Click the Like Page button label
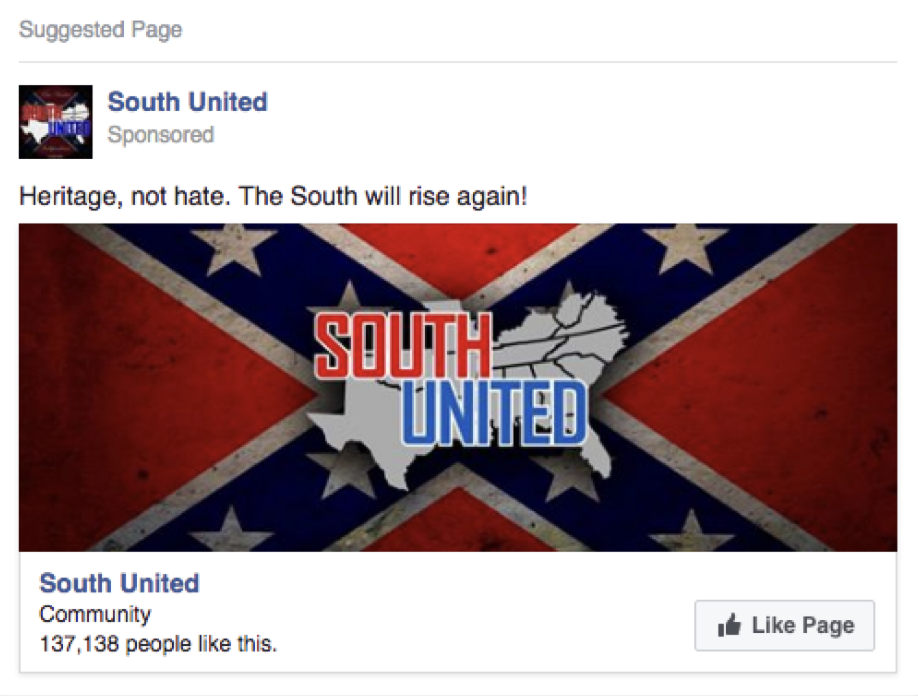The height and width of the screenshot is (696, 918). (803, 626)
